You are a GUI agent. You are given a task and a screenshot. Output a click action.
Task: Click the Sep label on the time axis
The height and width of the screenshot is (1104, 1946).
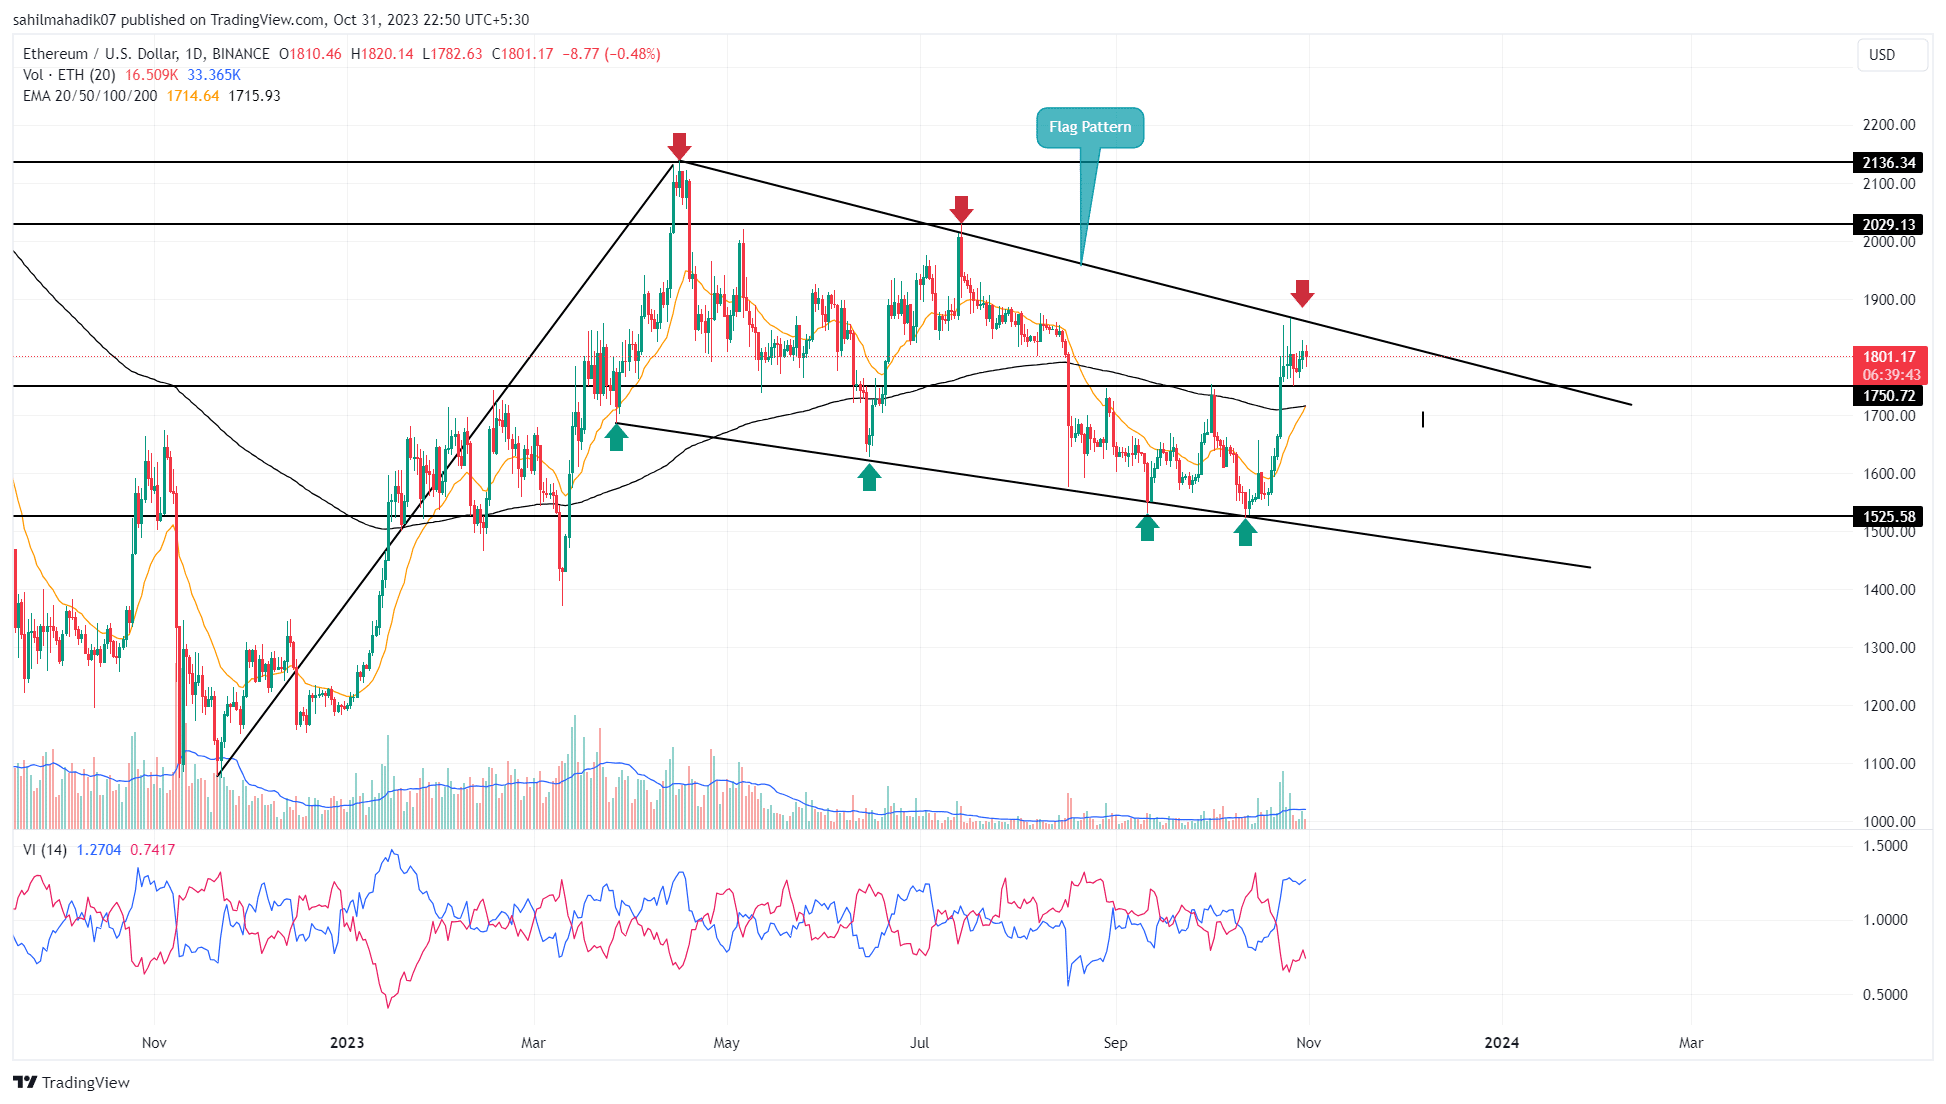point(1115,1043)
